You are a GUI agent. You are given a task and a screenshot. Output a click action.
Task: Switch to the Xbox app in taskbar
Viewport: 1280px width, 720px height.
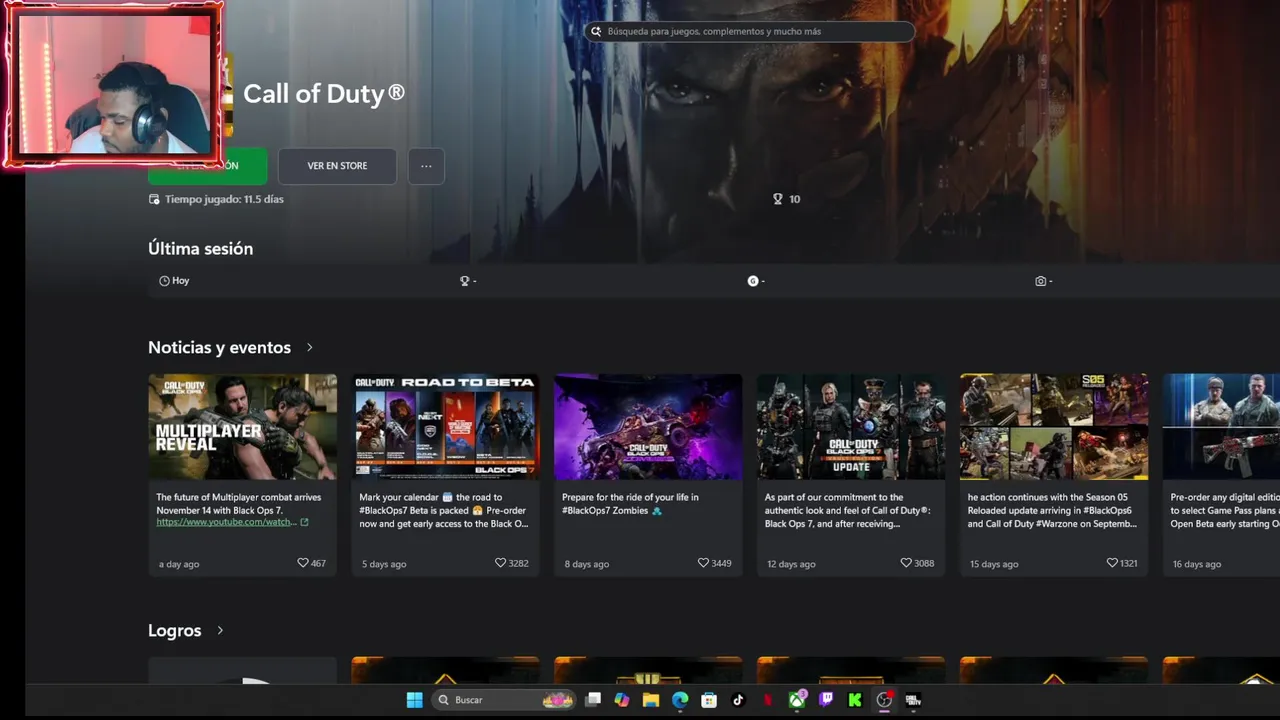pos(797,700)
